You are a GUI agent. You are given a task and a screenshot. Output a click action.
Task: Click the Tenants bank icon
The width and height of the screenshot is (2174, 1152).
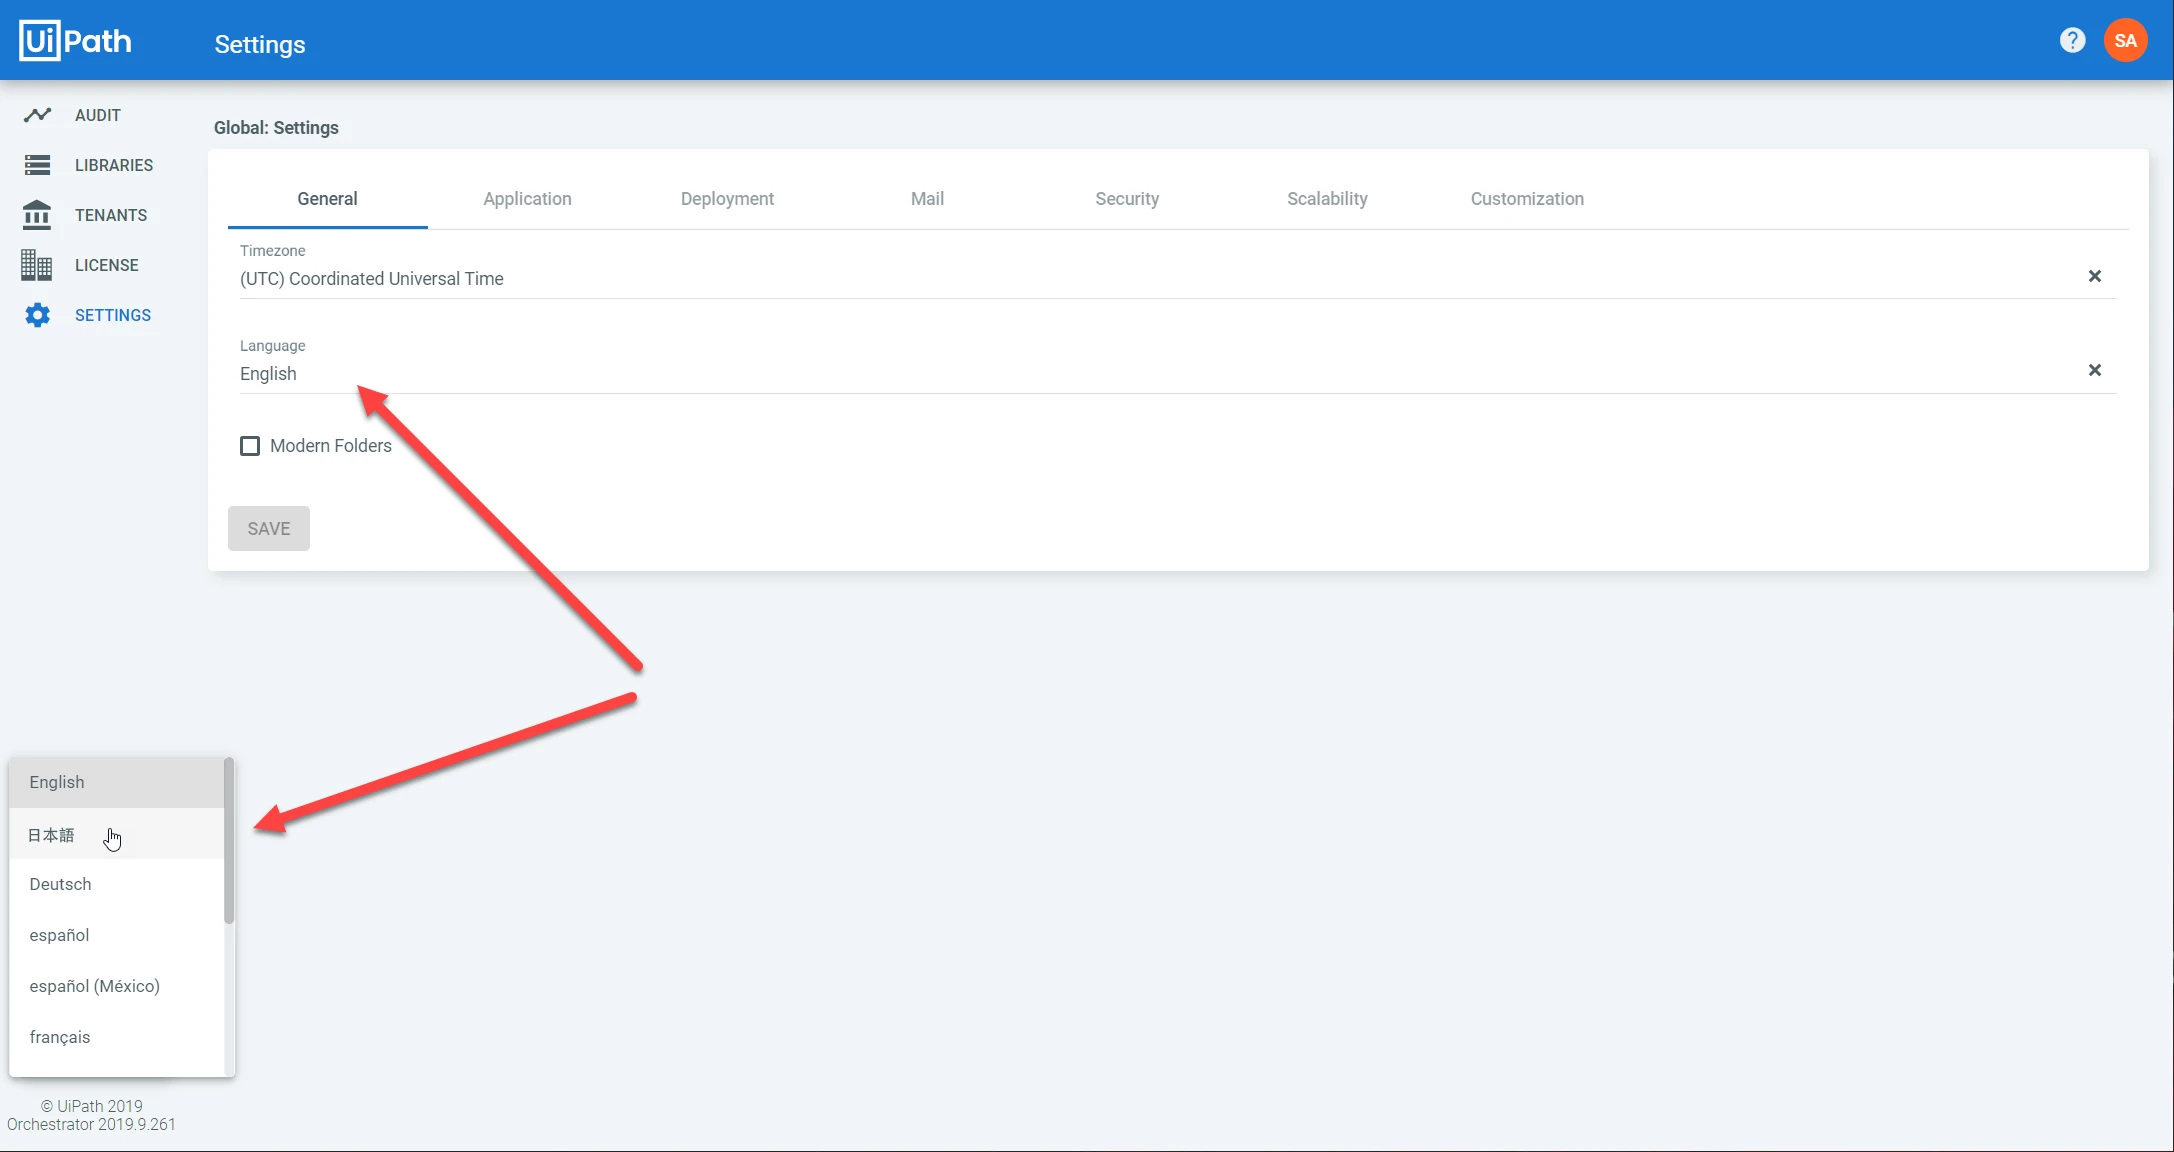tap(37, 215)
